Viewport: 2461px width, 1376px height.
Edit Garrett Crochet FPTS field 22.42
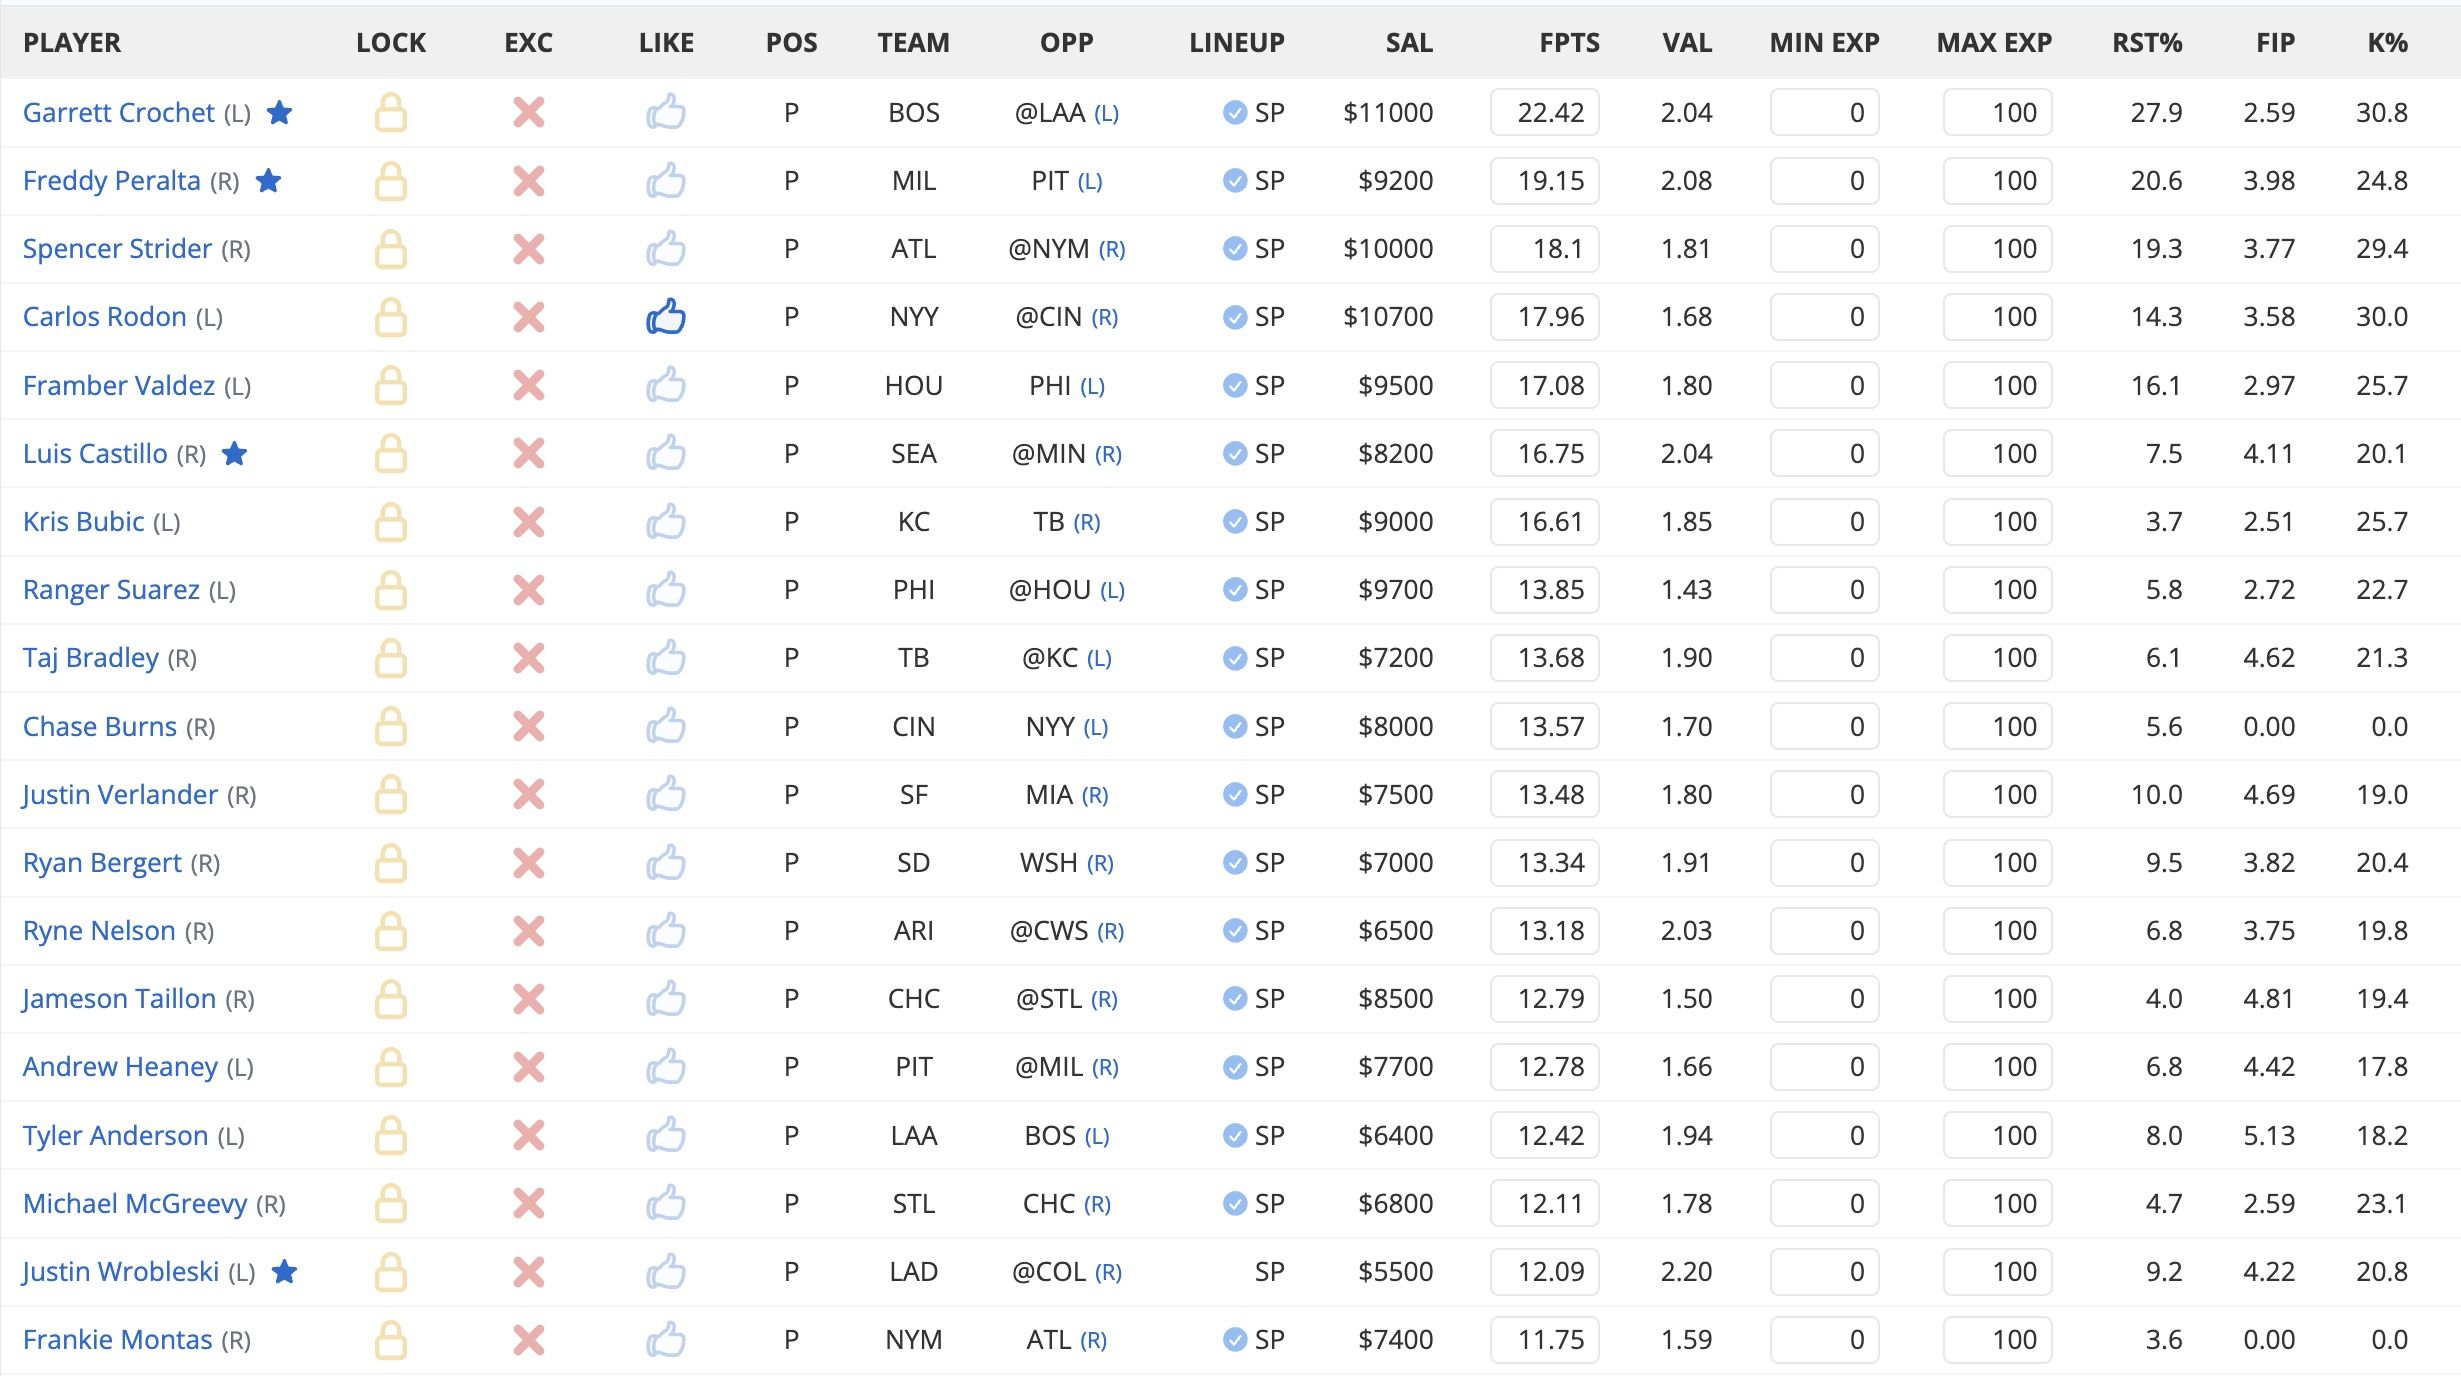tap(1545, 113)
